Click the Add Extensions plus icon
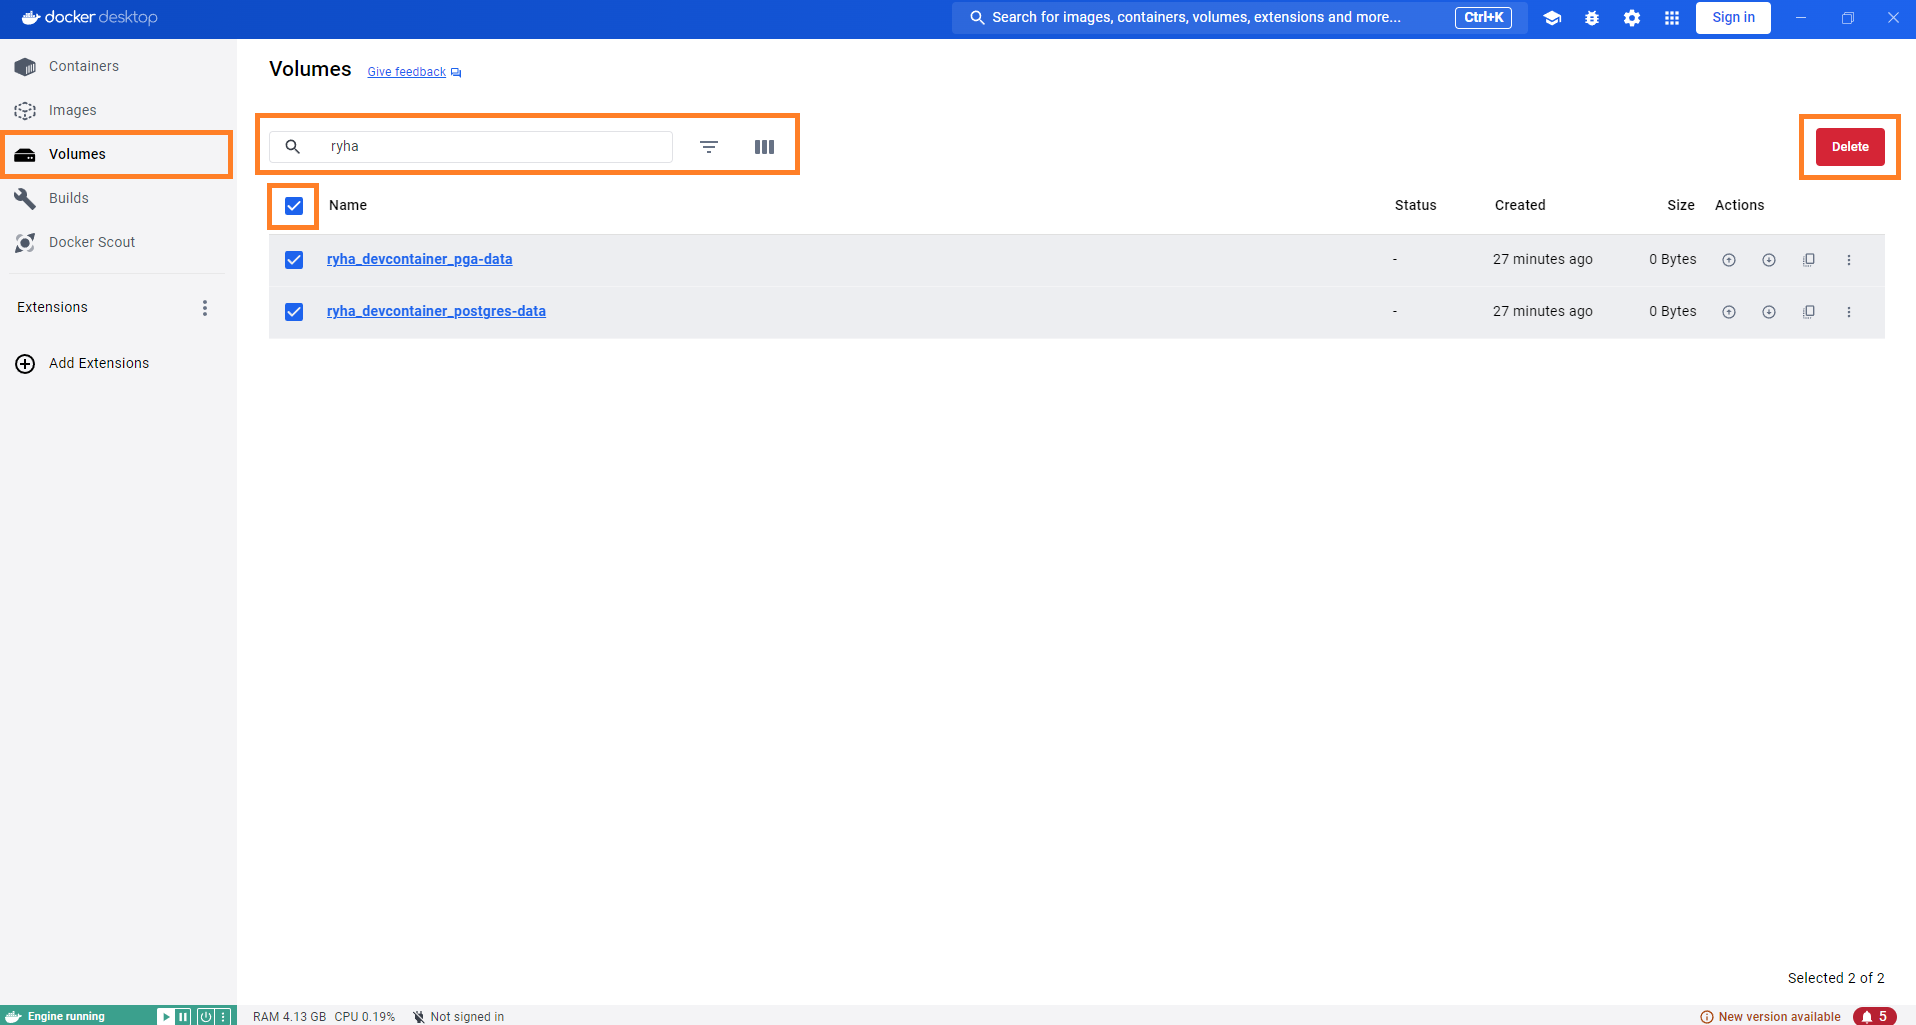The image size is (1916, 1025). coord(25,364)
